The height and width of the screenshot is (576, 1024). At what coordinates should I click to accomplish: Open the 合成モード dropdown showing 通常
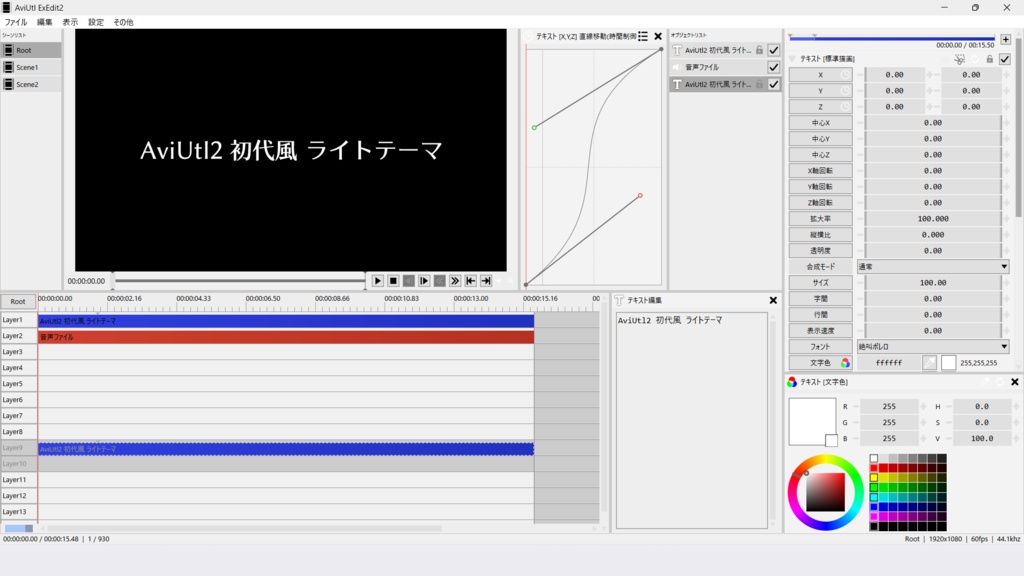point(933,266)
